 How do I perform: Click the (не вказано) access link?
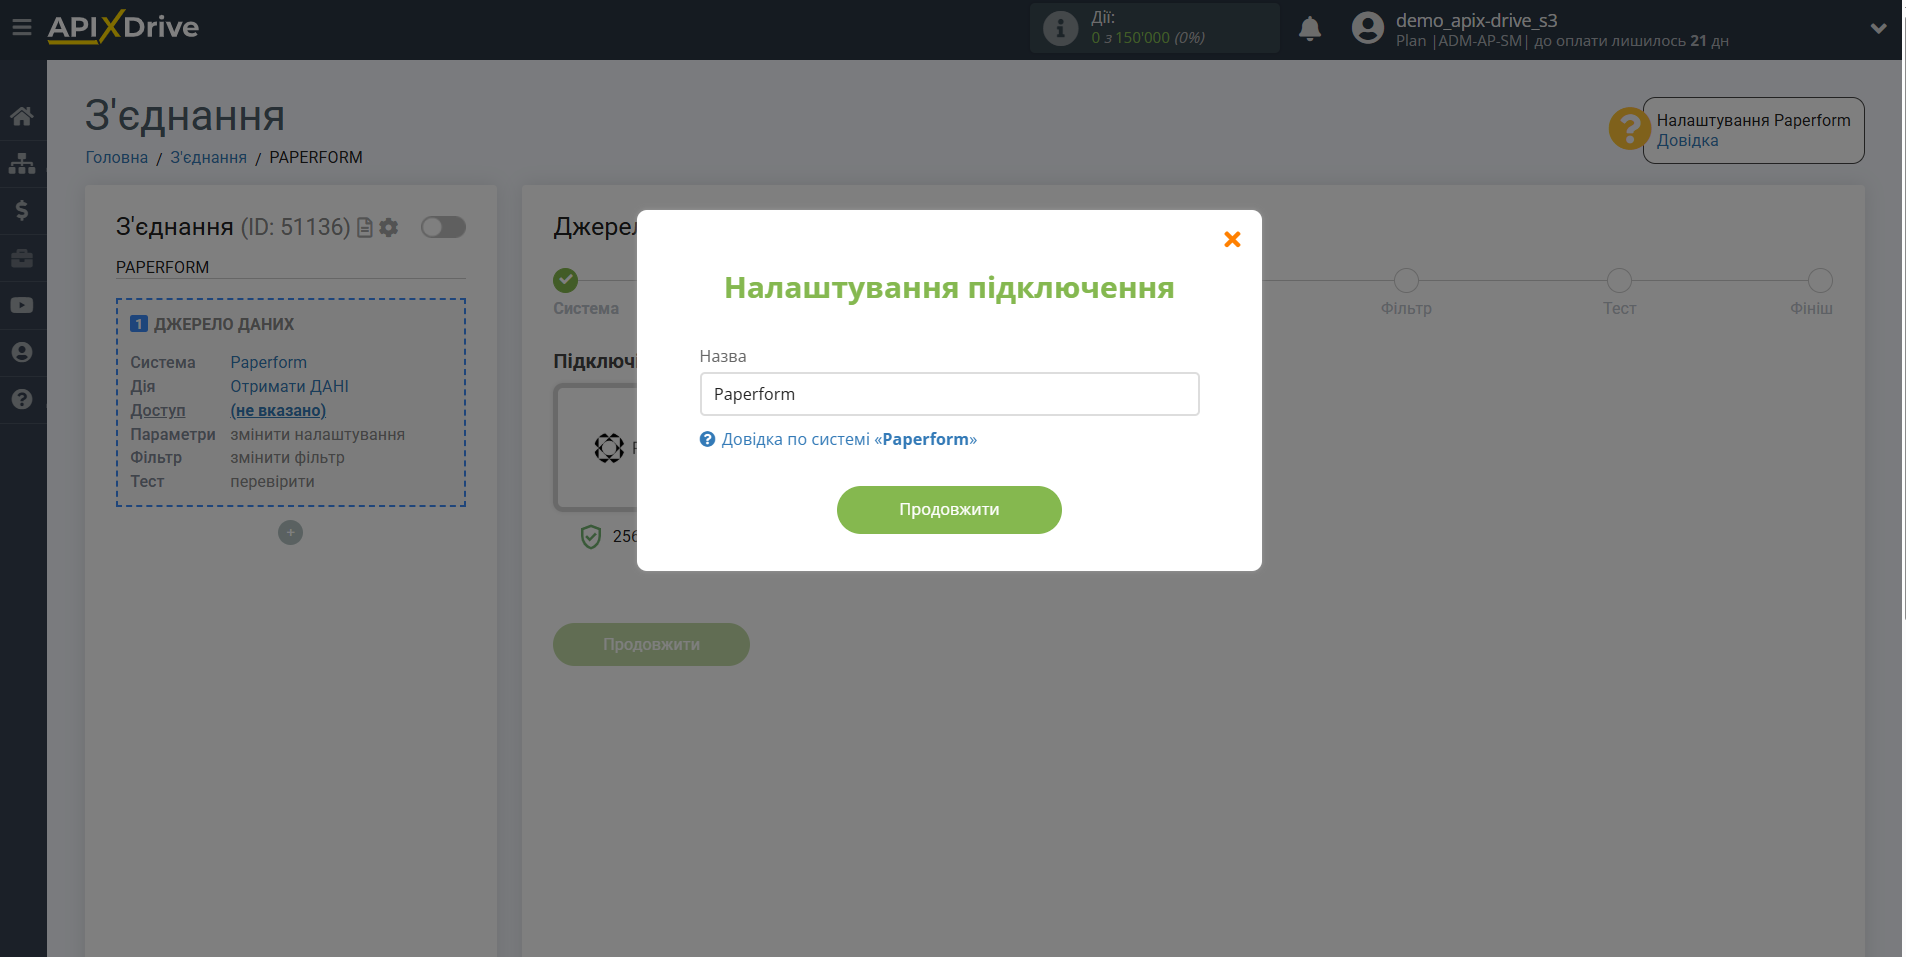click(278, 410)
